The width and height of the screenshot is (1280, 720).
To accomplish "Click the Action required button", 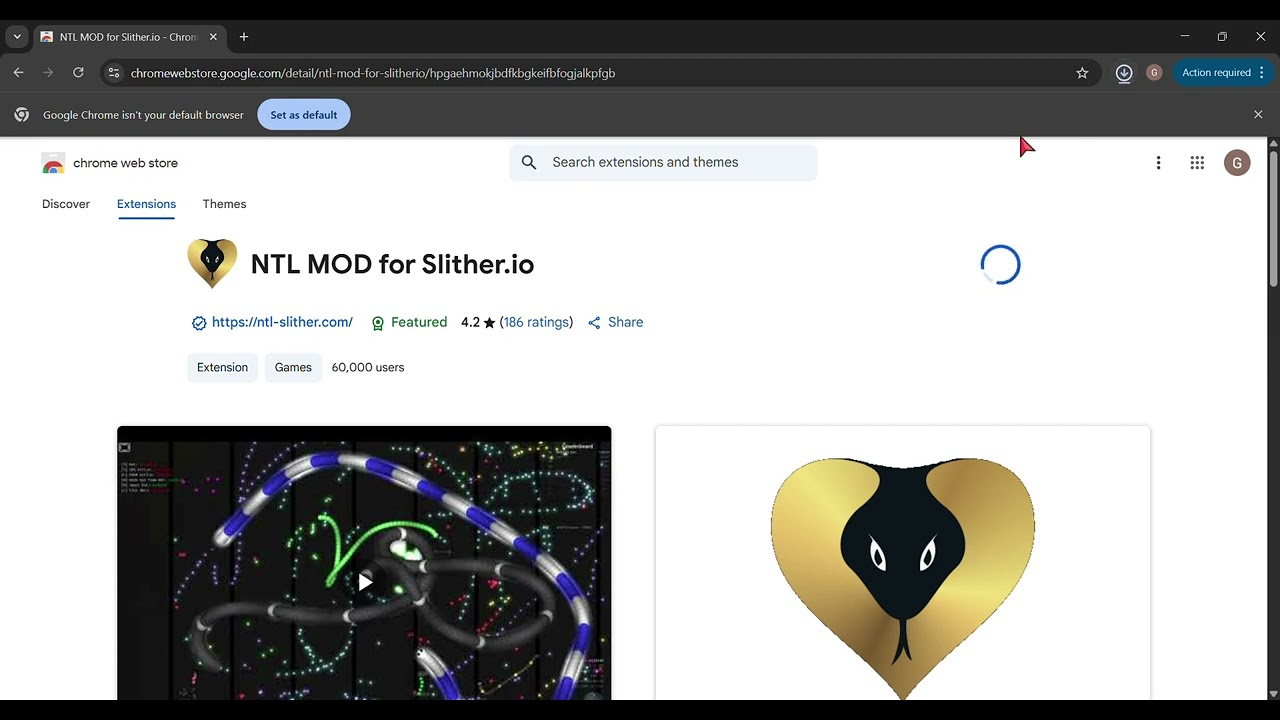I will [1223, 73].
